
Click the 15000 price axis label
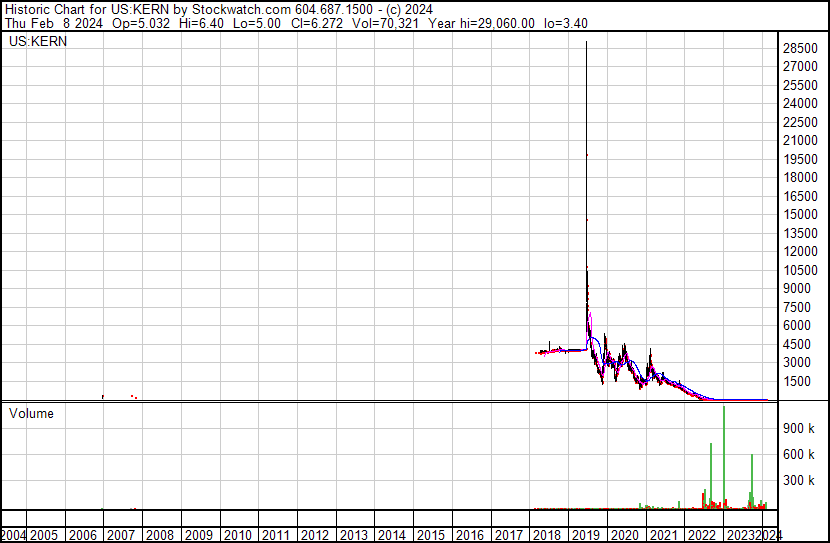tap(800, 215)
